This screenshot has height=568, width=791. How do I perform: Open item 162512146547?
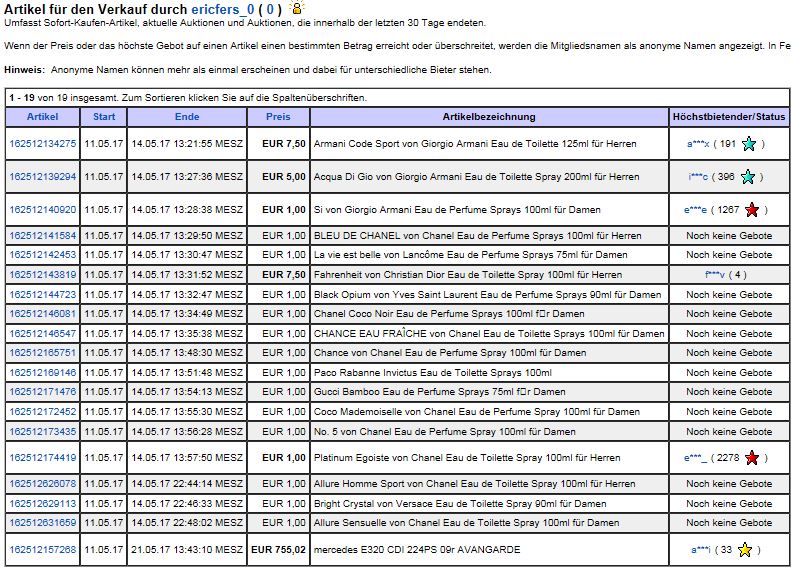[x=43, y=333]
